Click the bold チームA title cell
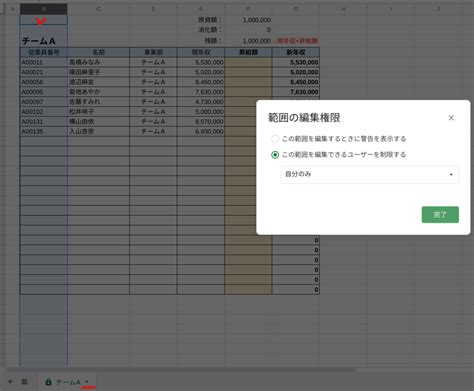 [44, 41]
